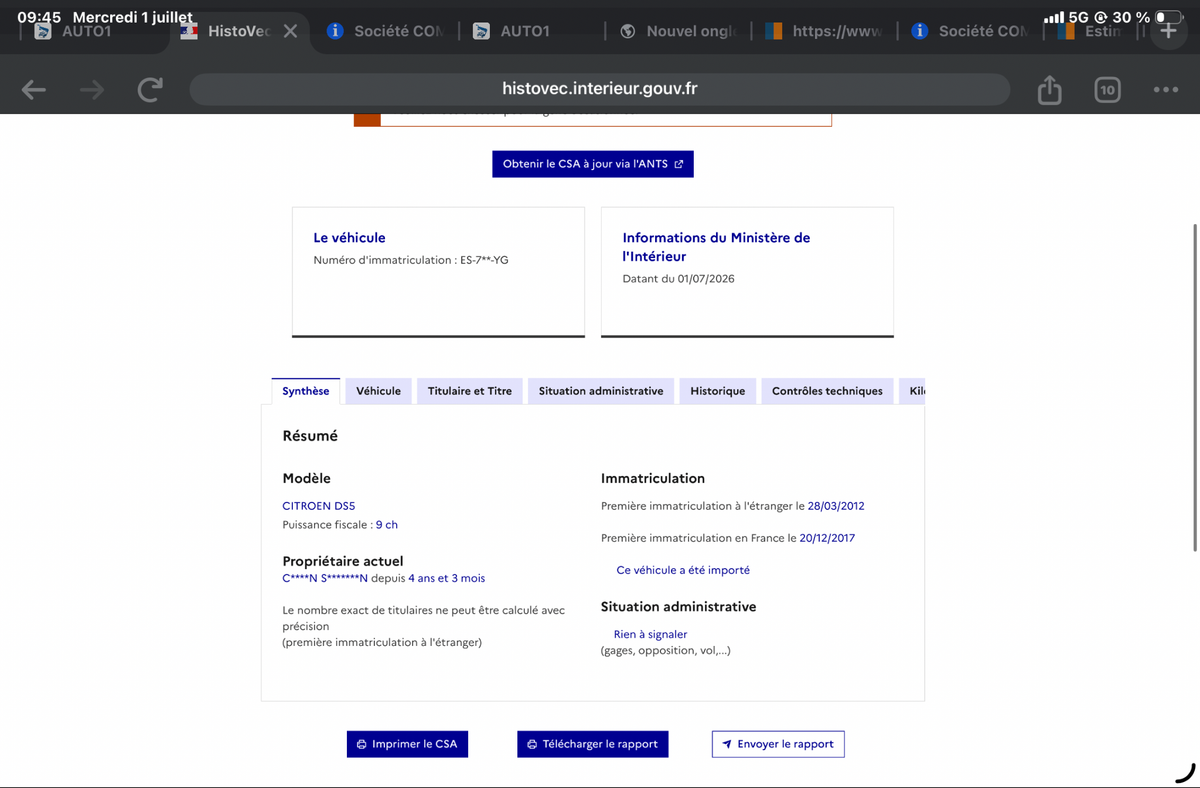The height and width of the screenshot is (788, 1200).
Task: Click the external link icon on ANTS button
Action: coord(679,164)
